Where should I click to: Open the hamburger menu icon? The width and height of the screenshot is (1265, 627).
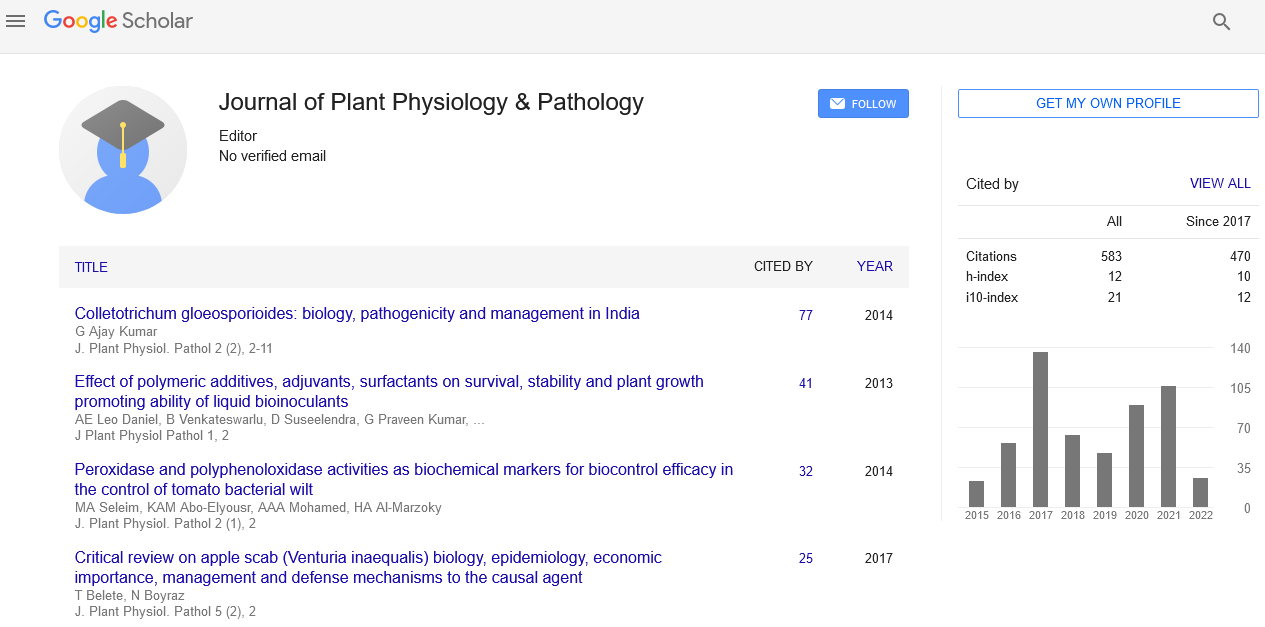15,21
